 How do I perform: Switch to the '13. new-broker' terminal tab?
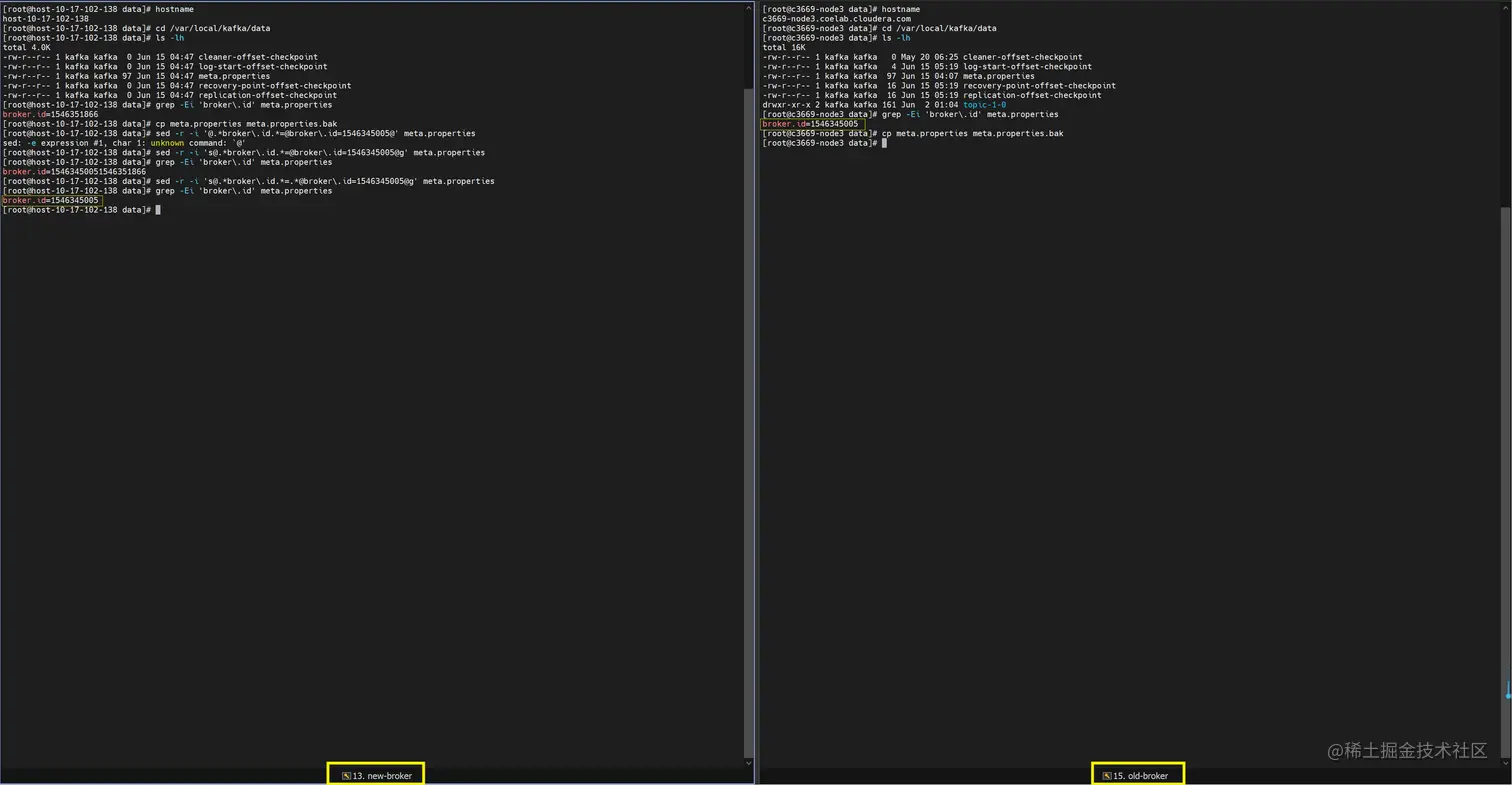pos(376,775)
